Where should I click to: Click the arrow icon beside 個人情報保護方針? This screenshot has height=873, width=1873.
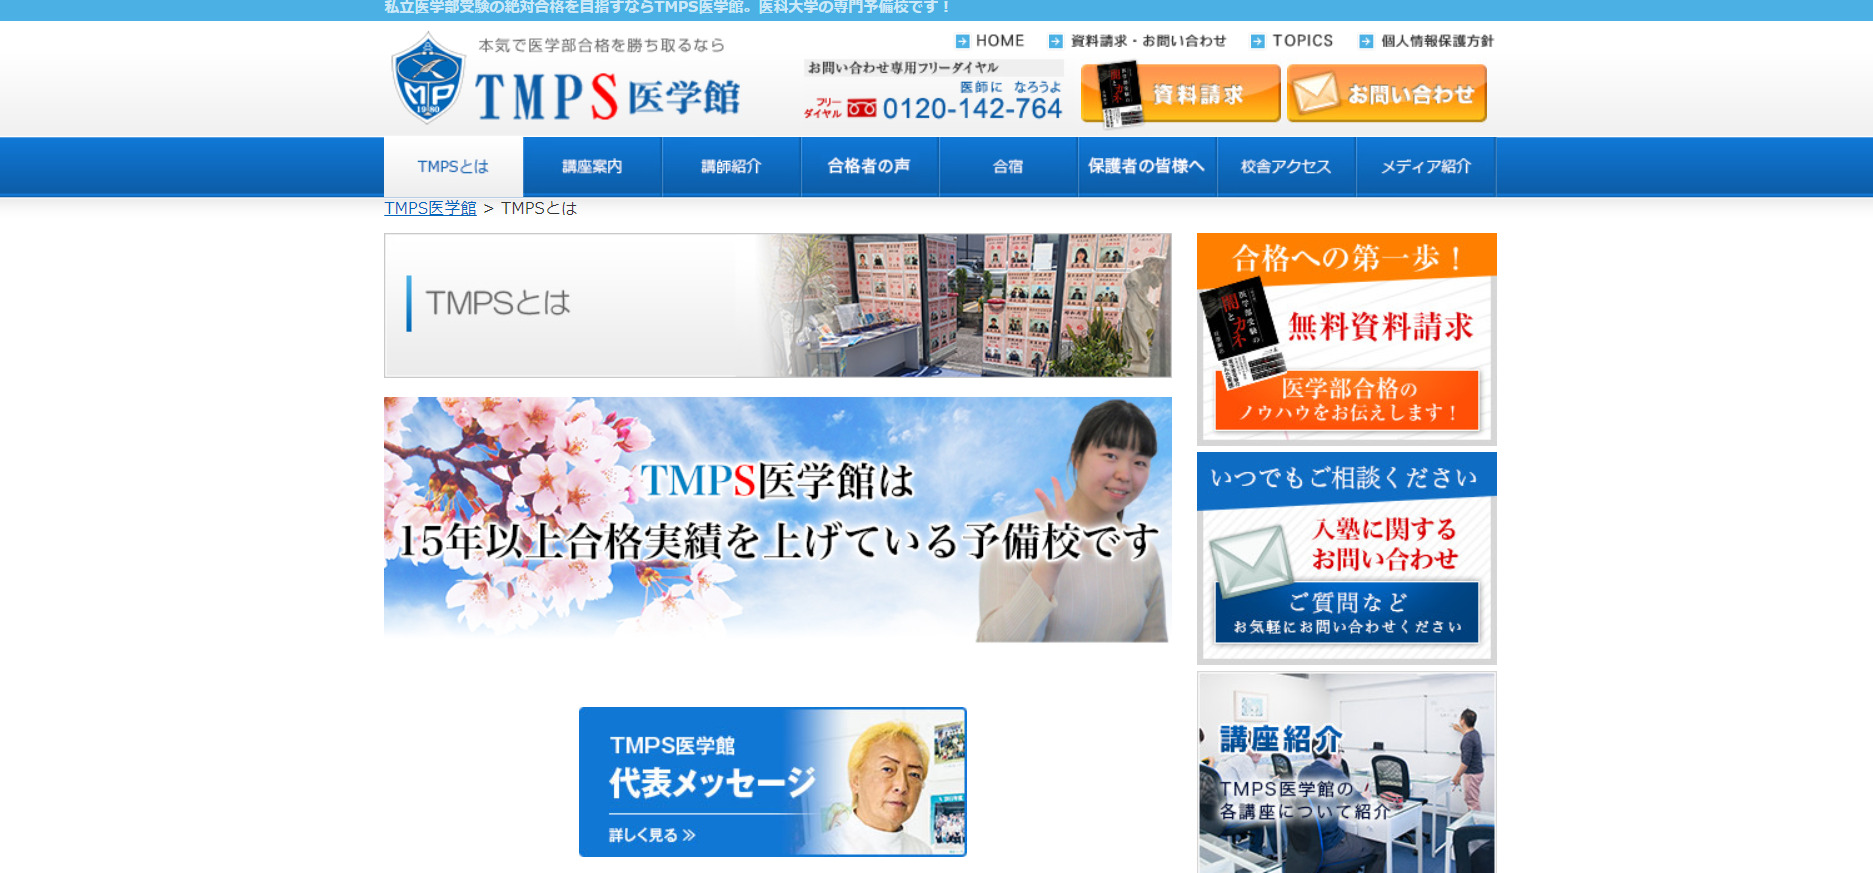click(1366, 41)
